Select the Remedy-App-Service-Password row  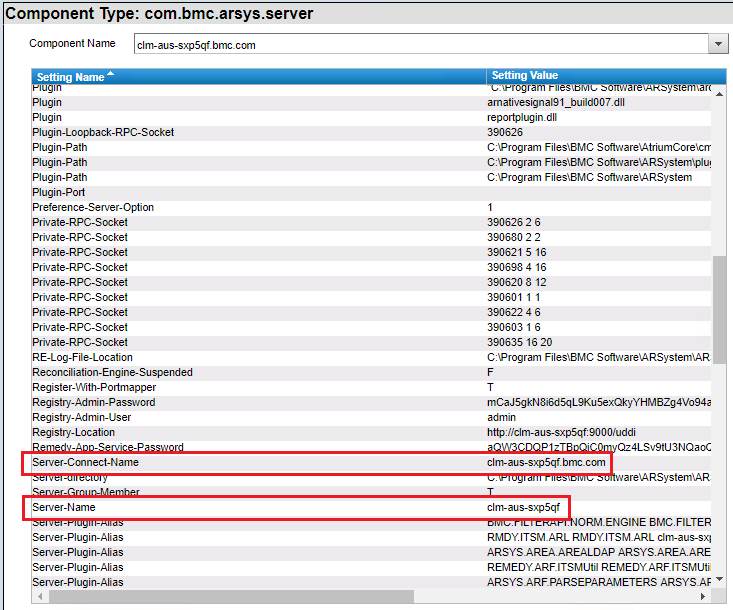click(372, 447)
